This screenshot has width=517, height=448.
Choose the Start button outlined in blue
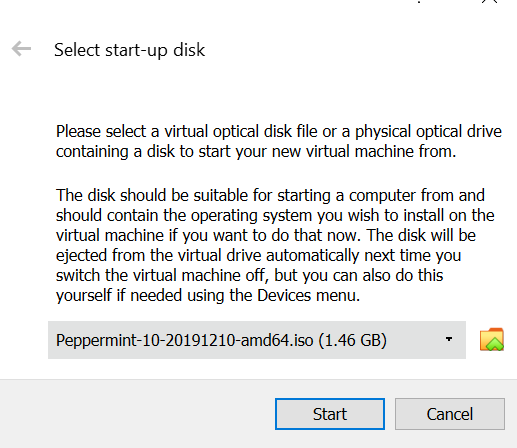(x=330, y=414)
